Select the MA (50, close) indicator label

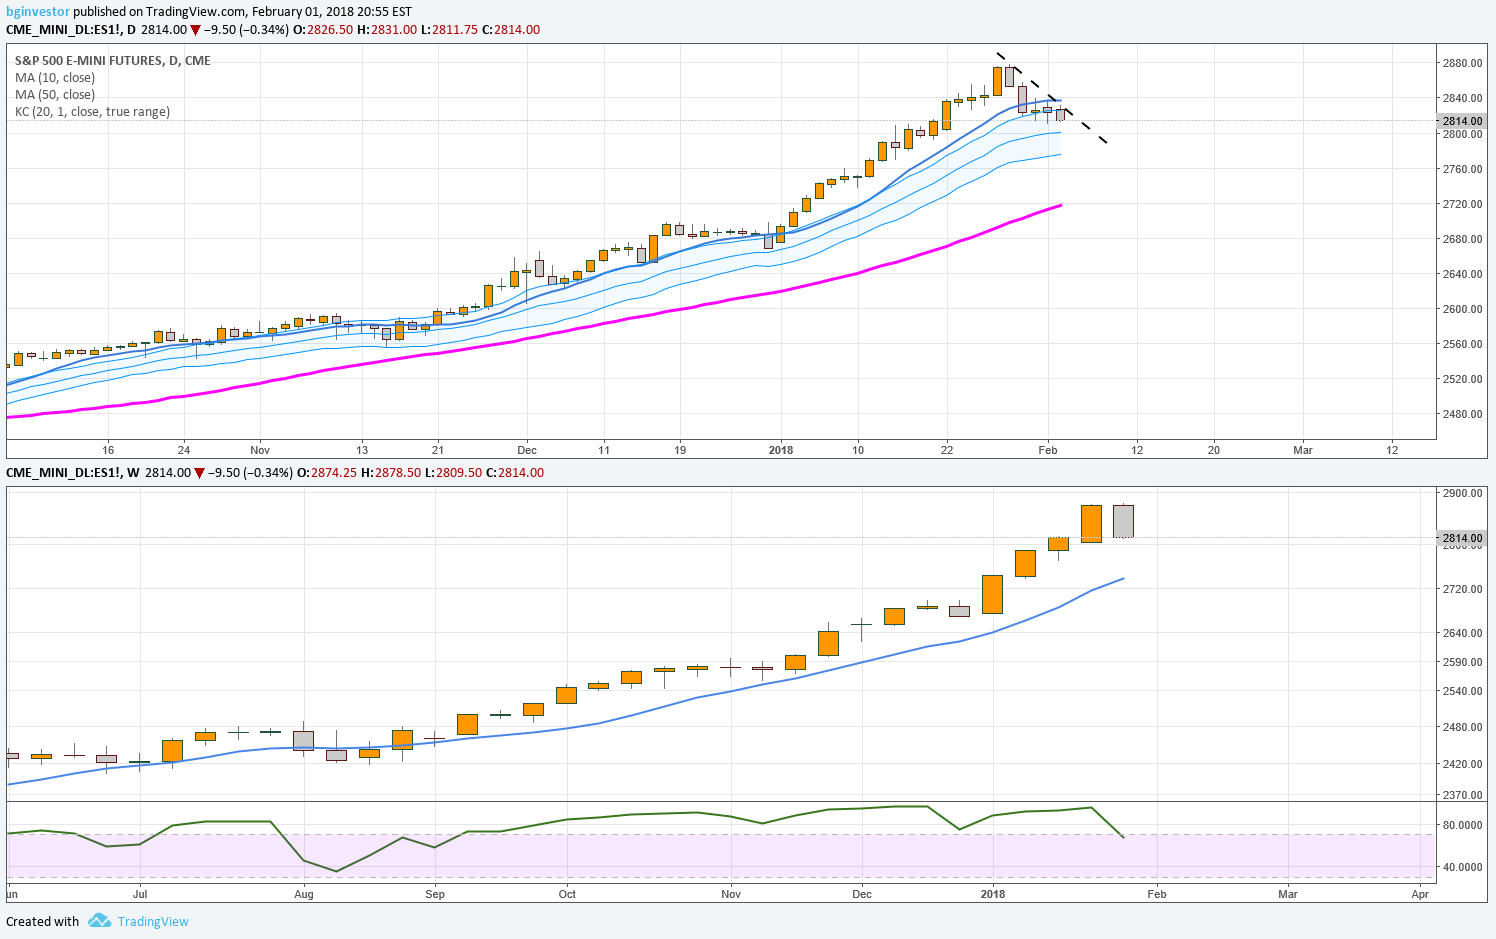coord(55,94)
